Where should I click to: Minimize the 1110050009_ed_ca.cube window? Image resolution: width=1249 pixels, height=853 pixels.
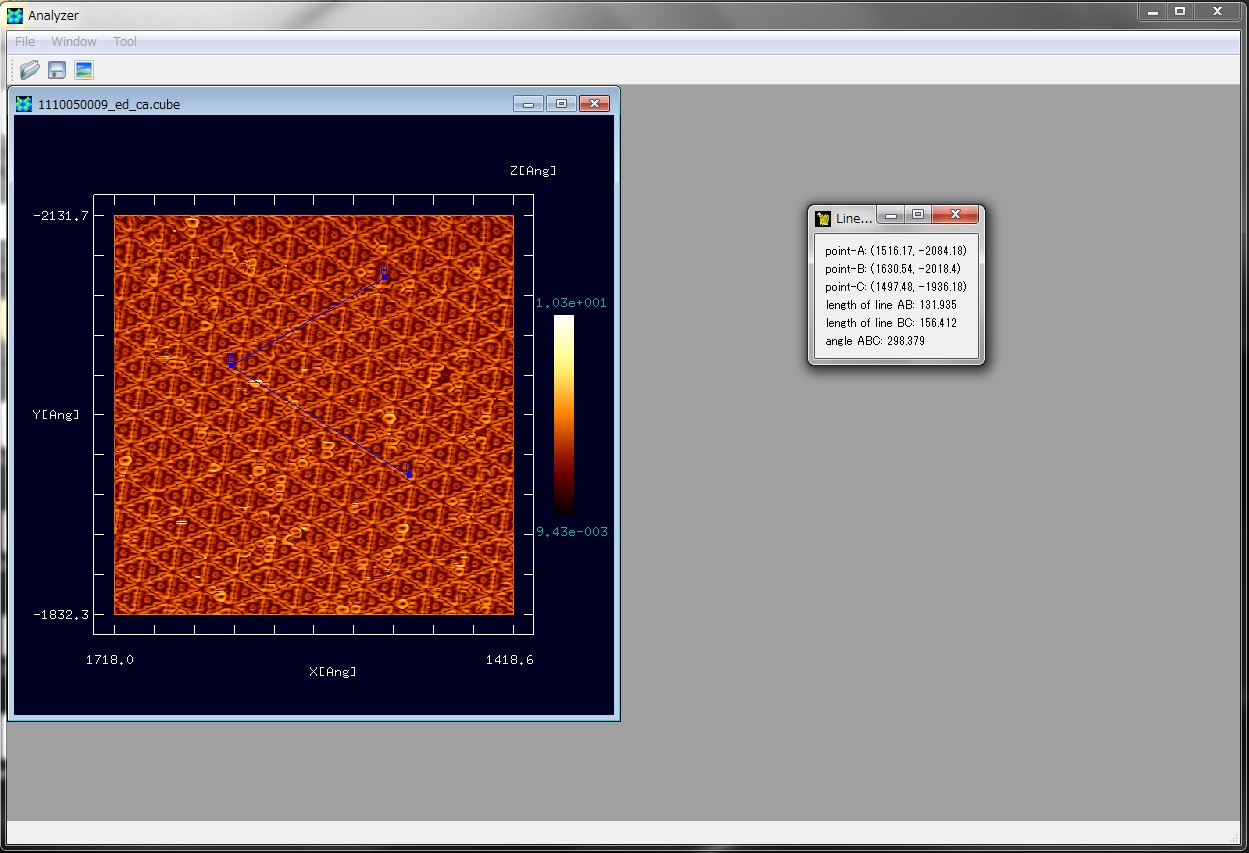(528, 104)
